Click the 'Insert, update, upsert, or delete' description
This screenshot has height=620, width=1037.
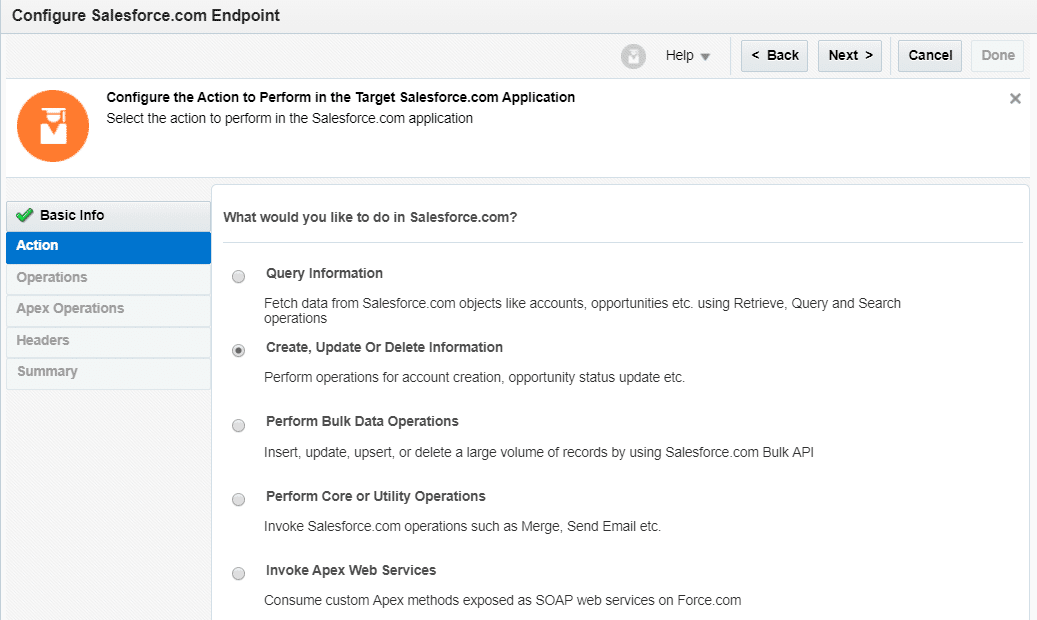tap(539, 452)
